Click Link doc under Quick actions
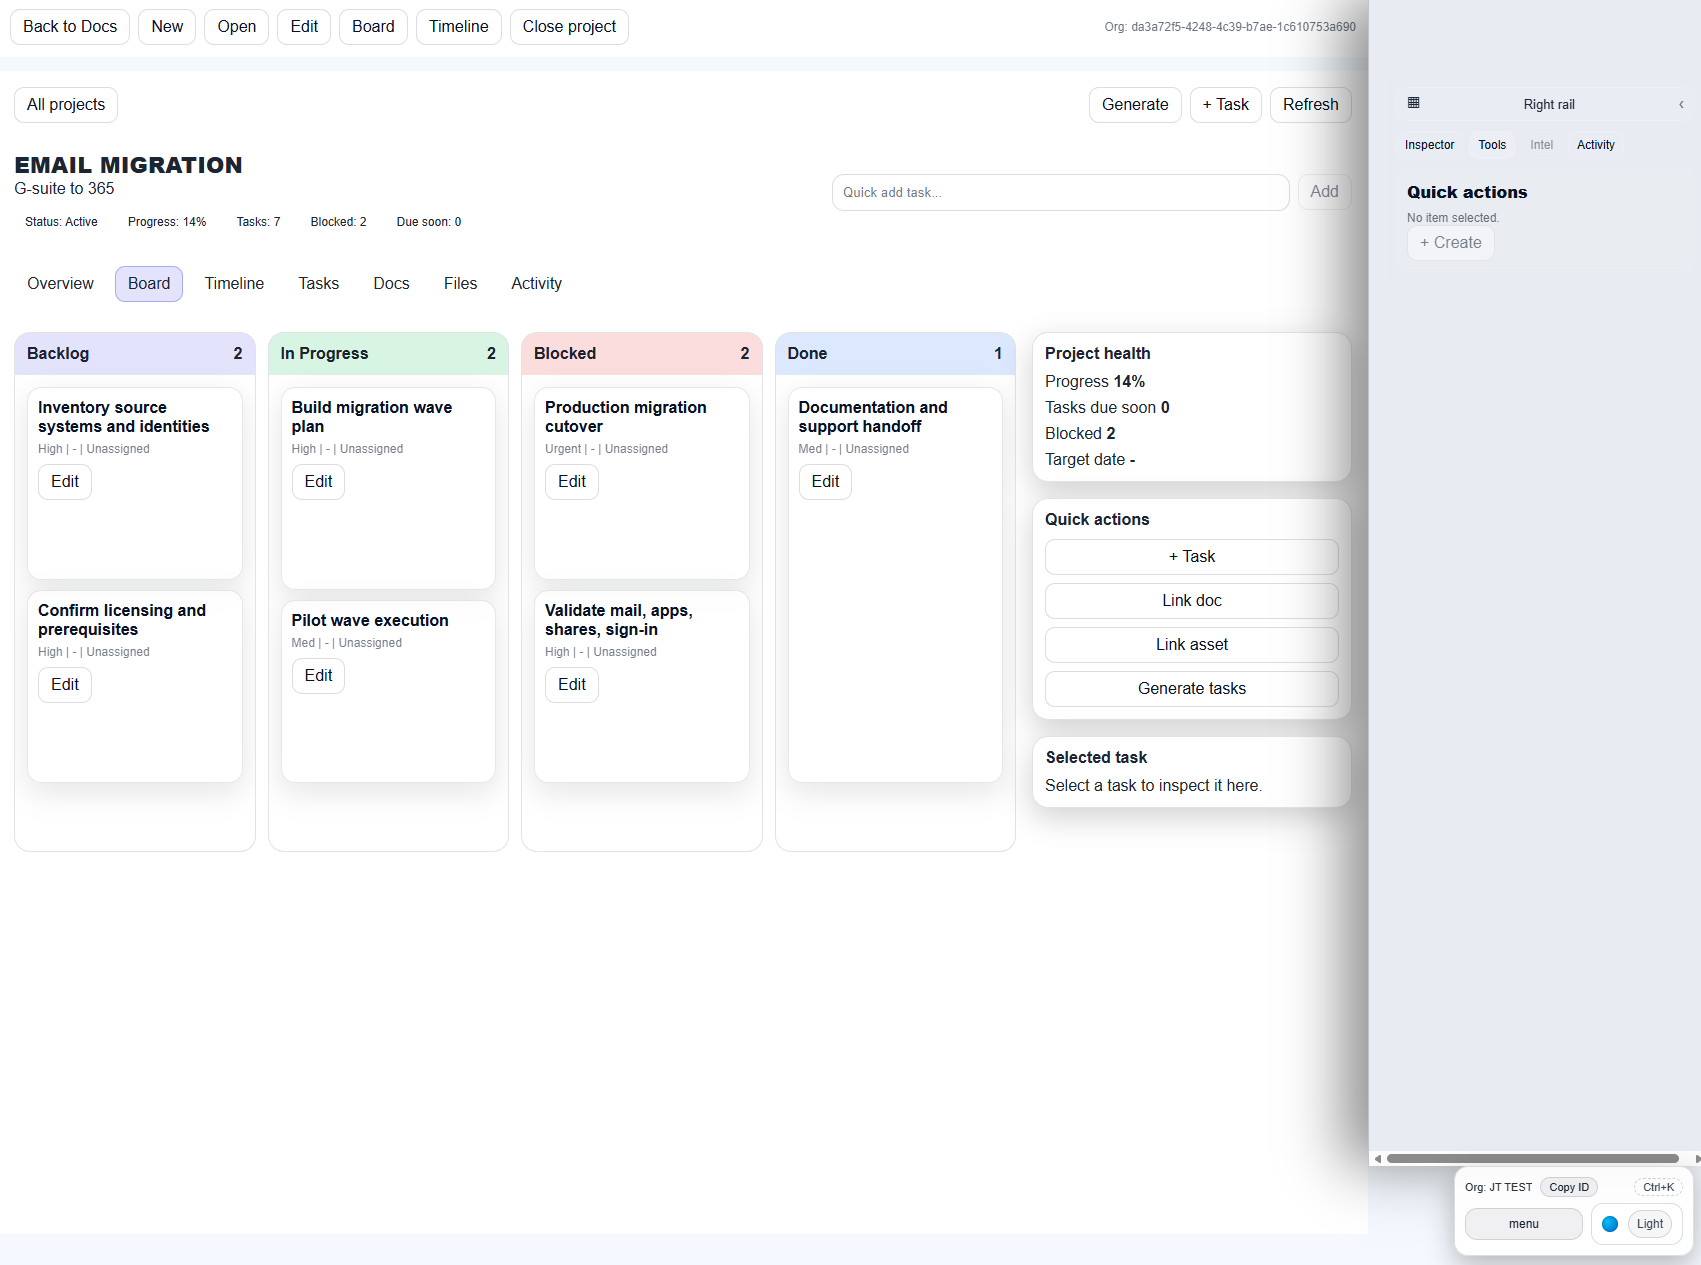The height and width of the screenshot is (1265, 1701). tap(1191, 600)
